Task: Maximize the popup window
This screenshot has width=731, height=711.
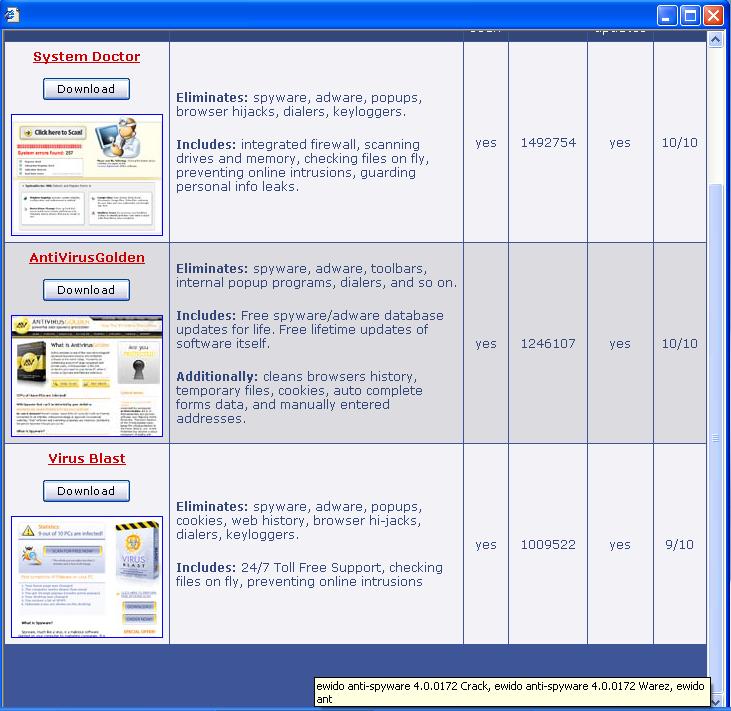Action: pos(690,15)
